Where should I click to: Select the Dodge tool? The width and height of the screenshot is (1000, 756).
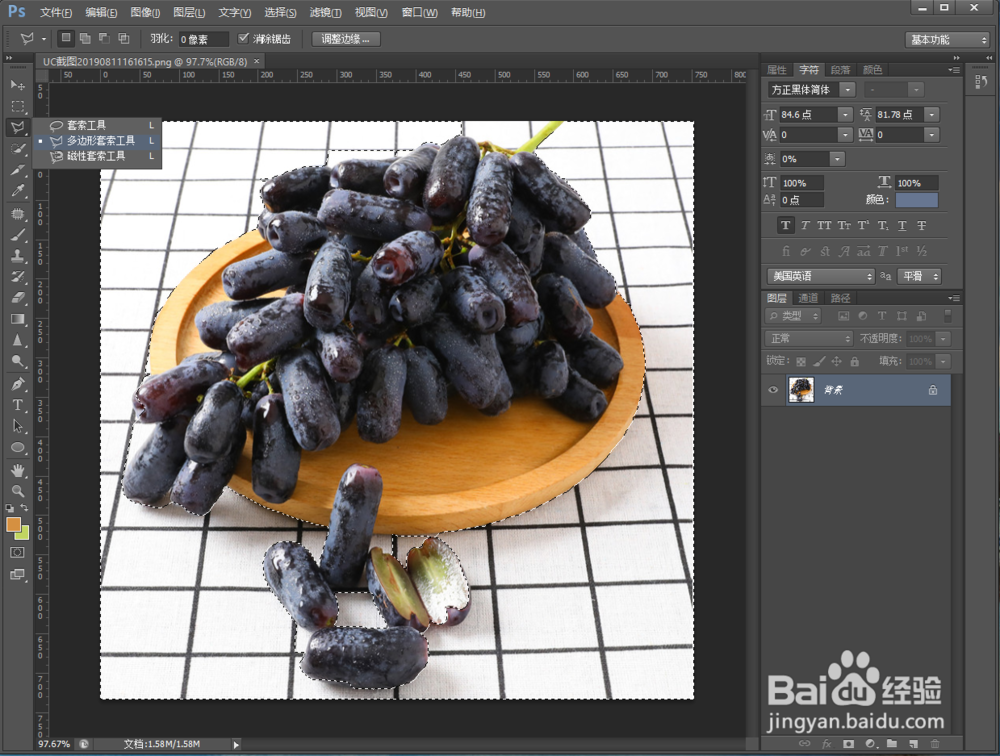click(18, 362)
